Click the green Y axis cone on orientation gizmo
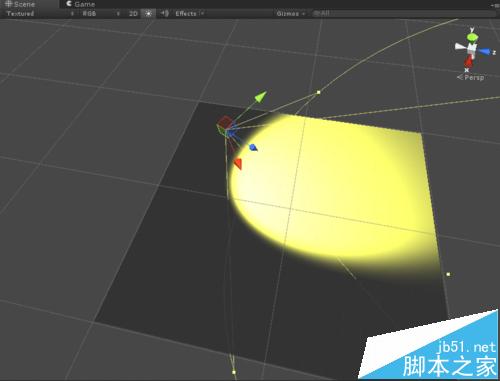500x381 pixels. [x=471, y=37]
